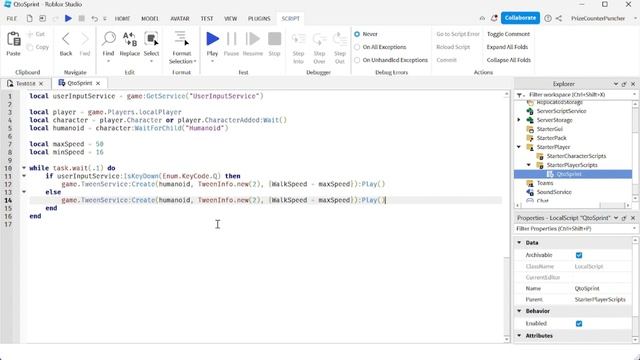Click the undo arrow in quick access bar

click(x=94, y=18)
